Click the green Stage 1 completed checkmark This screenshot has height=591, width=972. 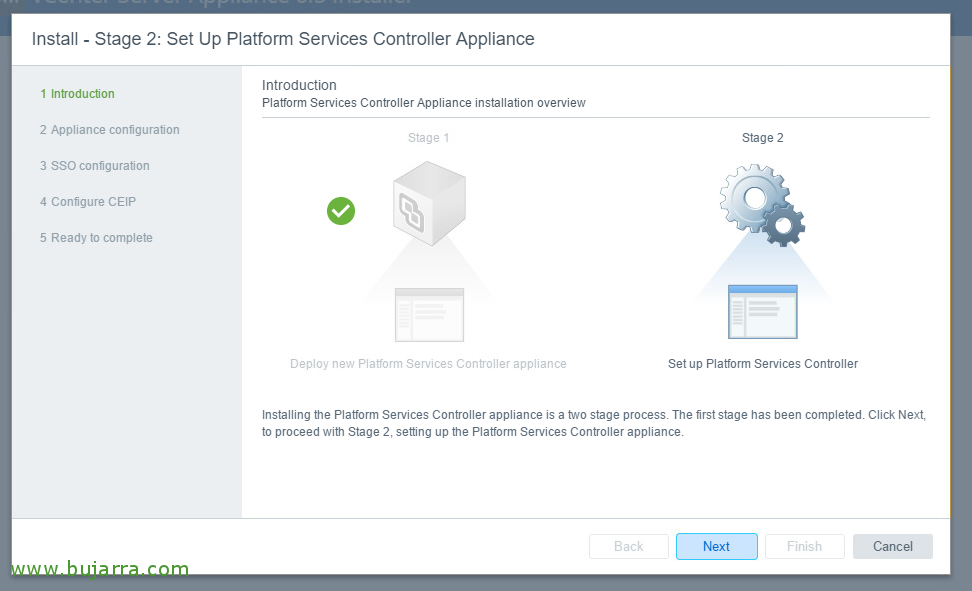click(x=341, y=211)
